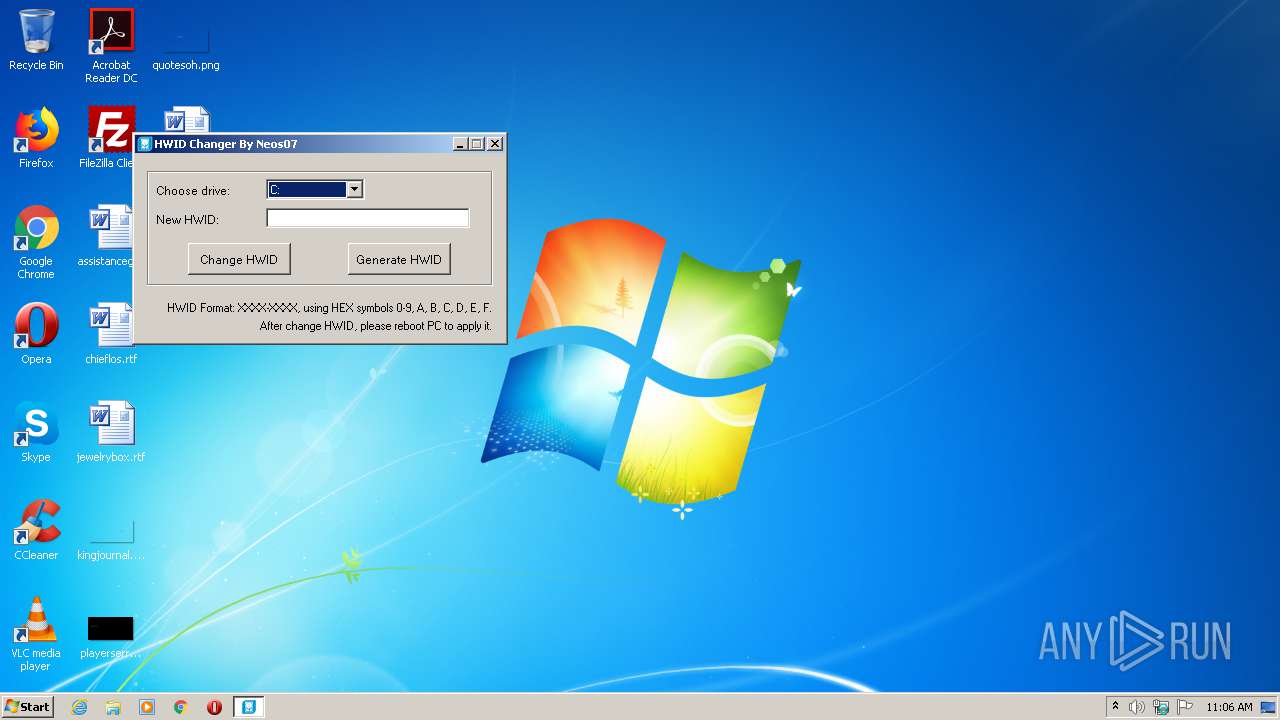This screenshot has width=1280, height=720.
Task: Click the 'New HWID:' label
Action: (187, 219)
